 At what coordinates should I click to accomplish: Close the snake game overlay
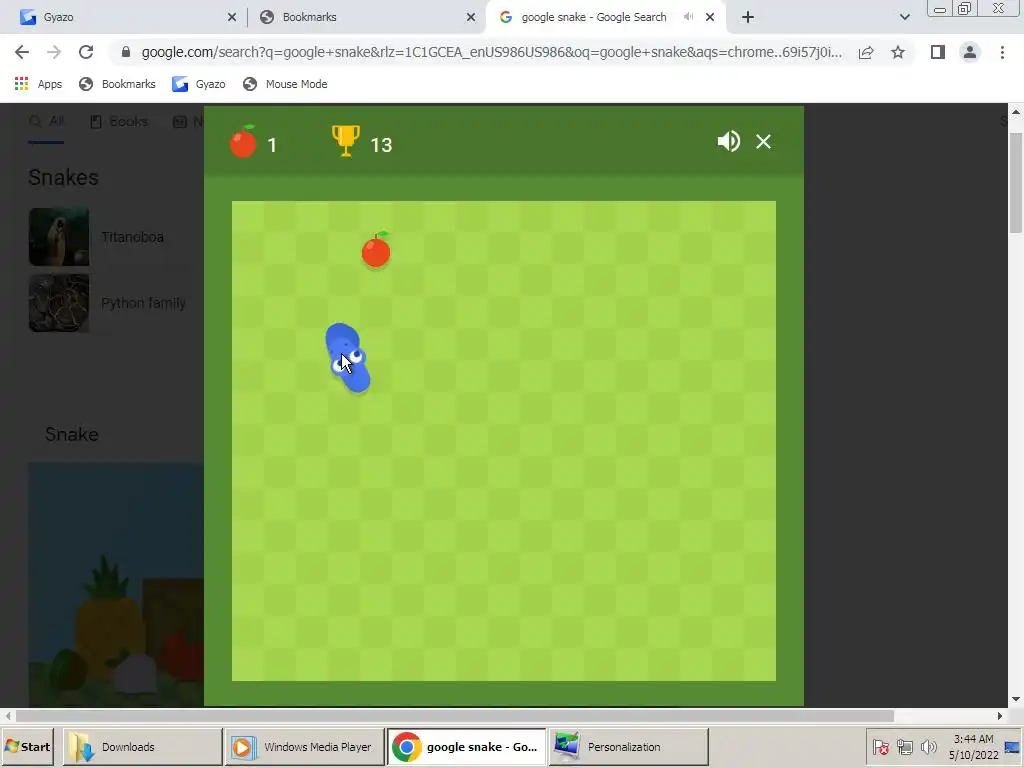coord(763,141)
